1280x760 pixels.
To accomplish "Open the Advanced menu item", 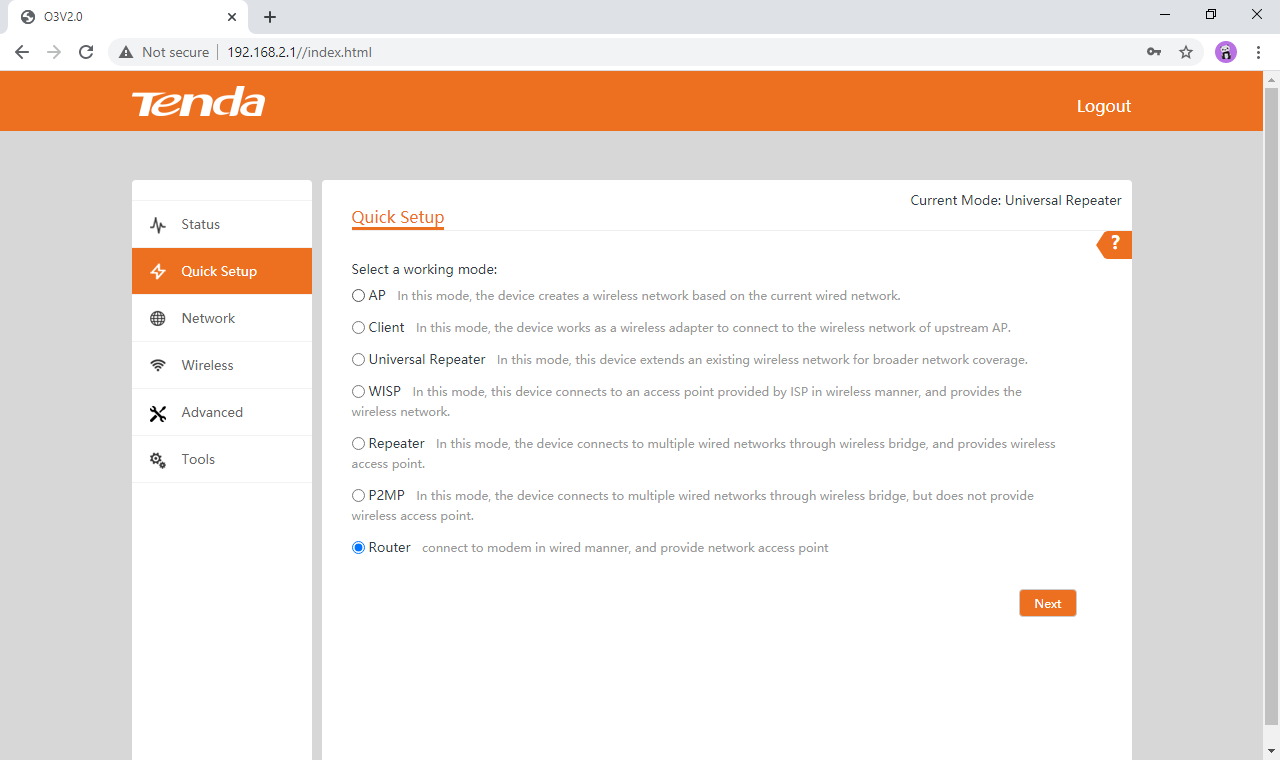I will coord(222,412).
